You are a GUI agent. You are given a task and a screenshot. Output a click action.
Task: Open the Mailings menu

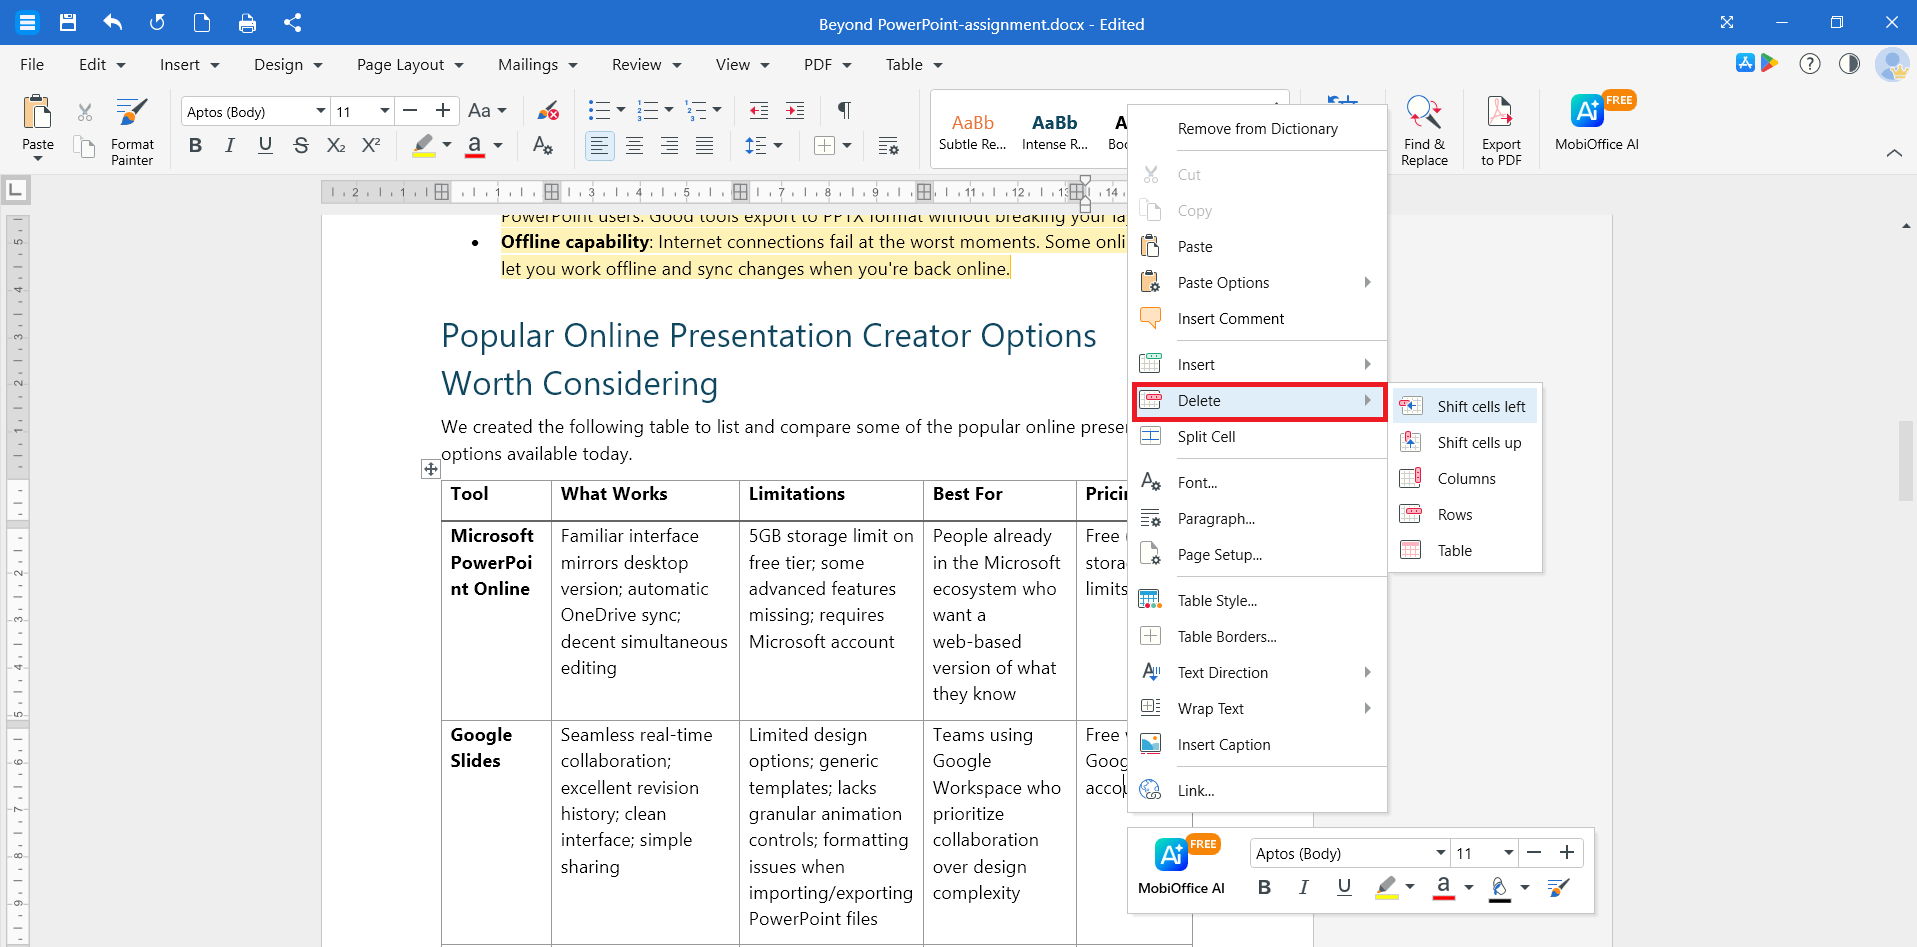click(x=538, y=64)
